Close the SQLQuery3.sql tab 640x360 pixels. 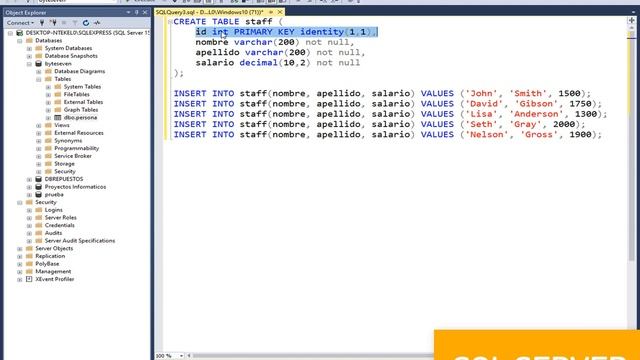tap(280, 12)
